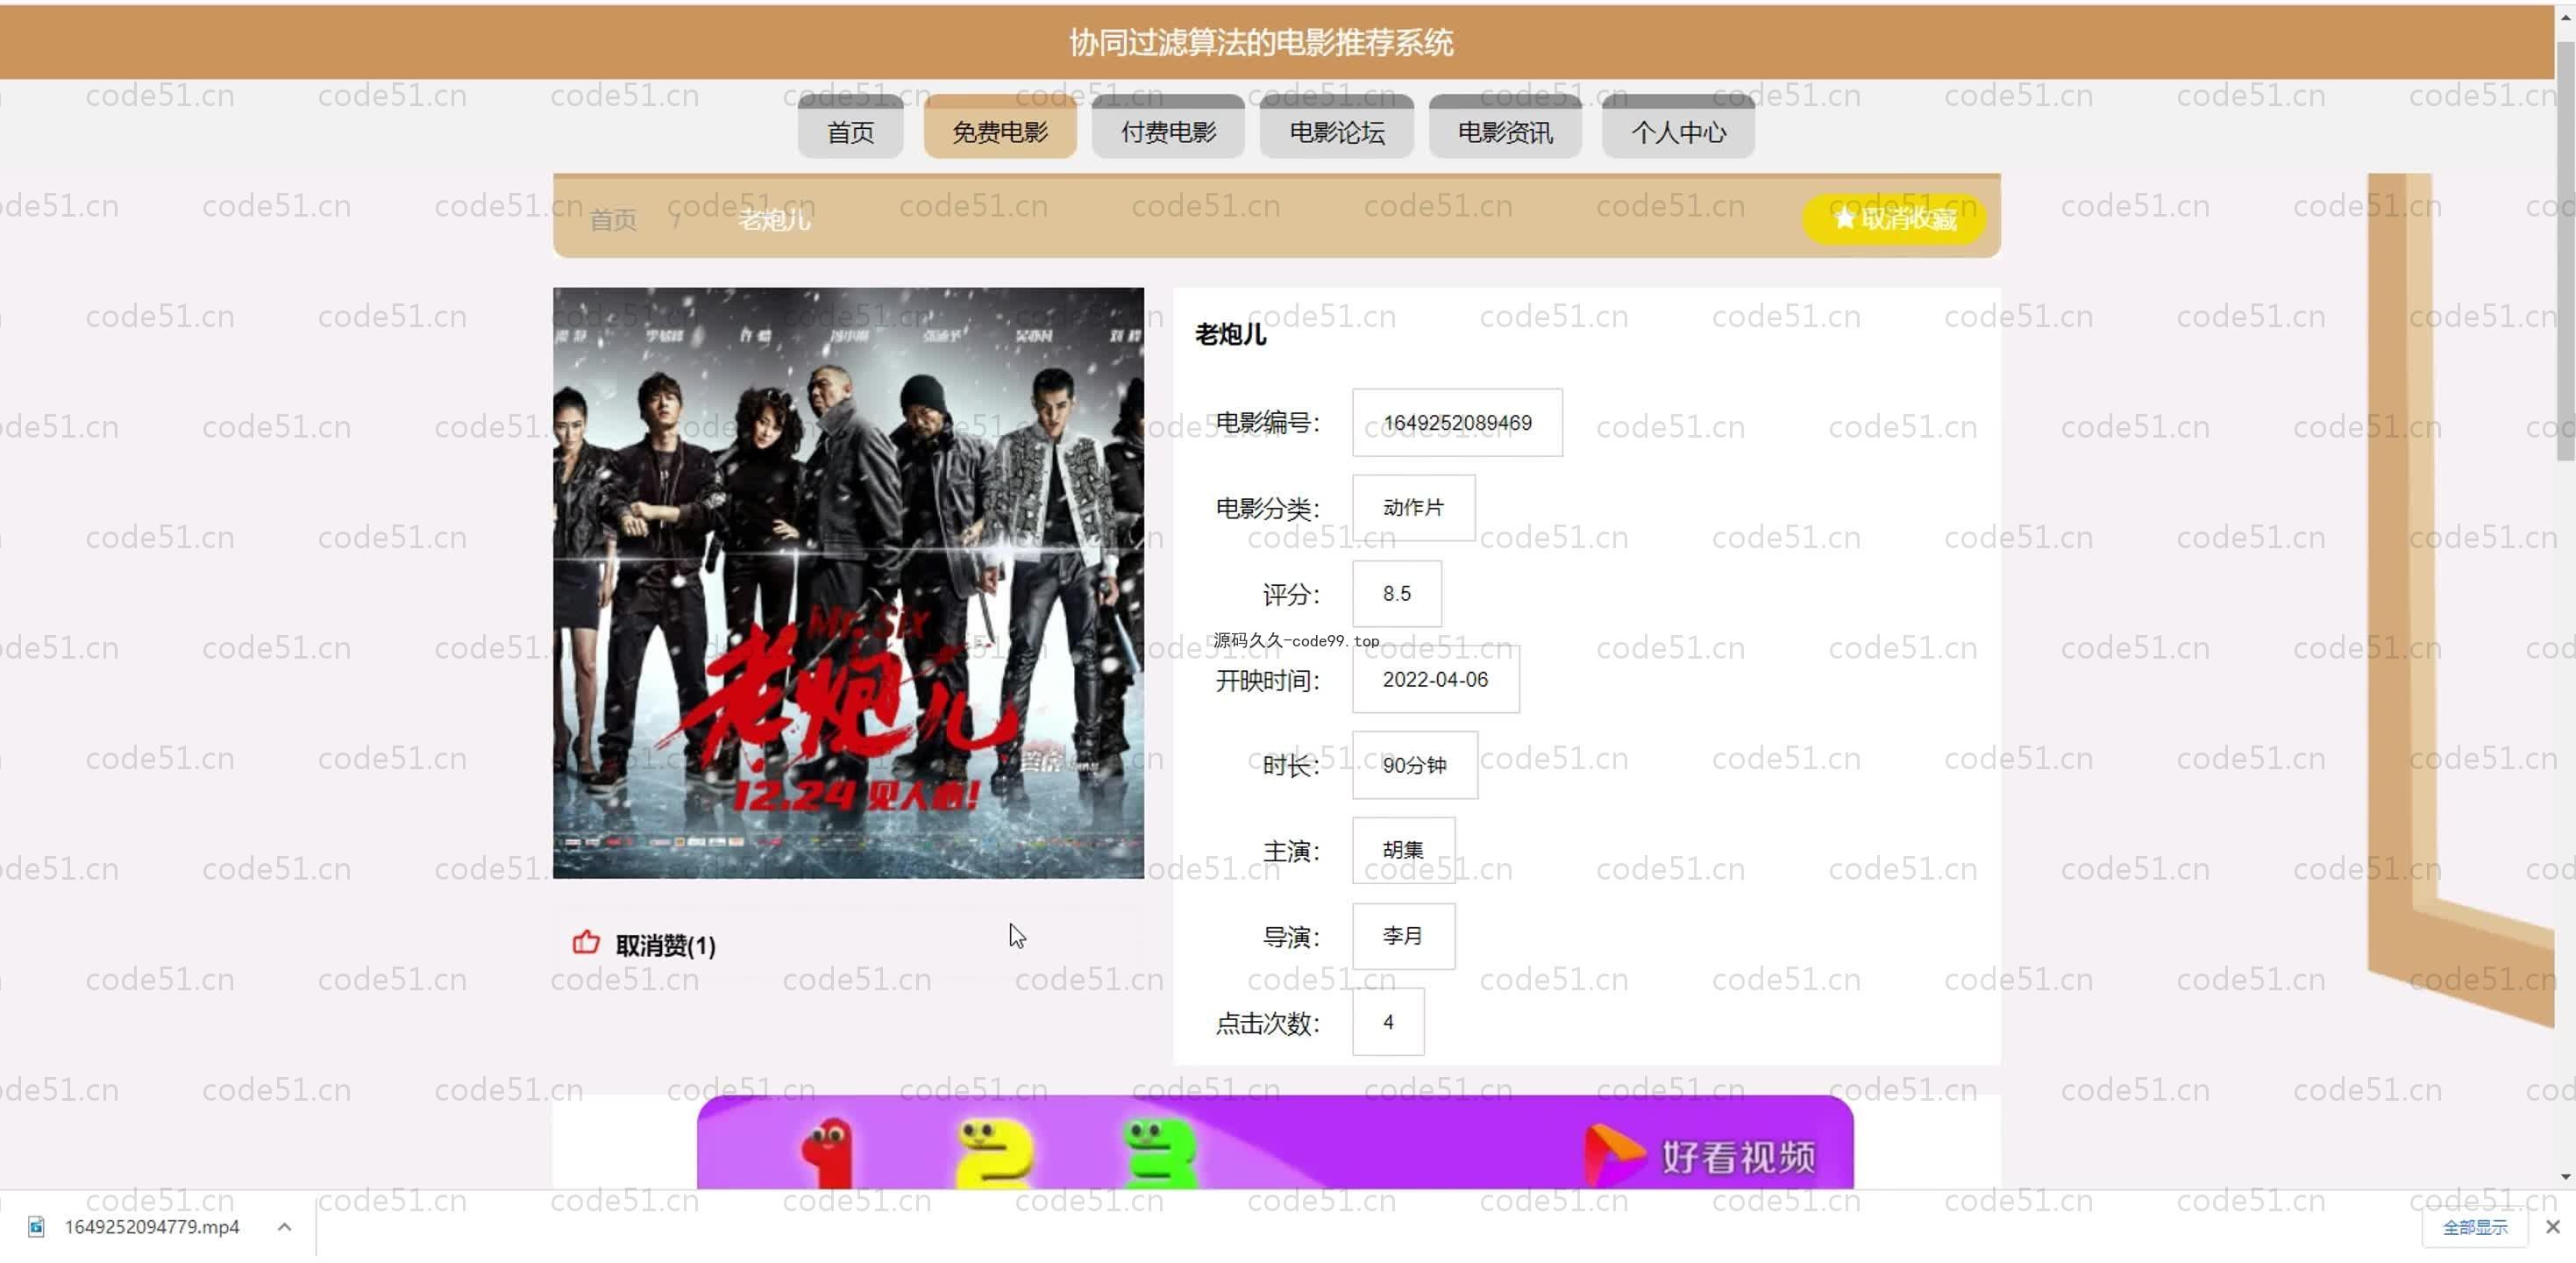This screenshot has height=1263, width=2576.
Task: Click the 电影分类 value 动作片
Action: click(x=1413, y=507)
